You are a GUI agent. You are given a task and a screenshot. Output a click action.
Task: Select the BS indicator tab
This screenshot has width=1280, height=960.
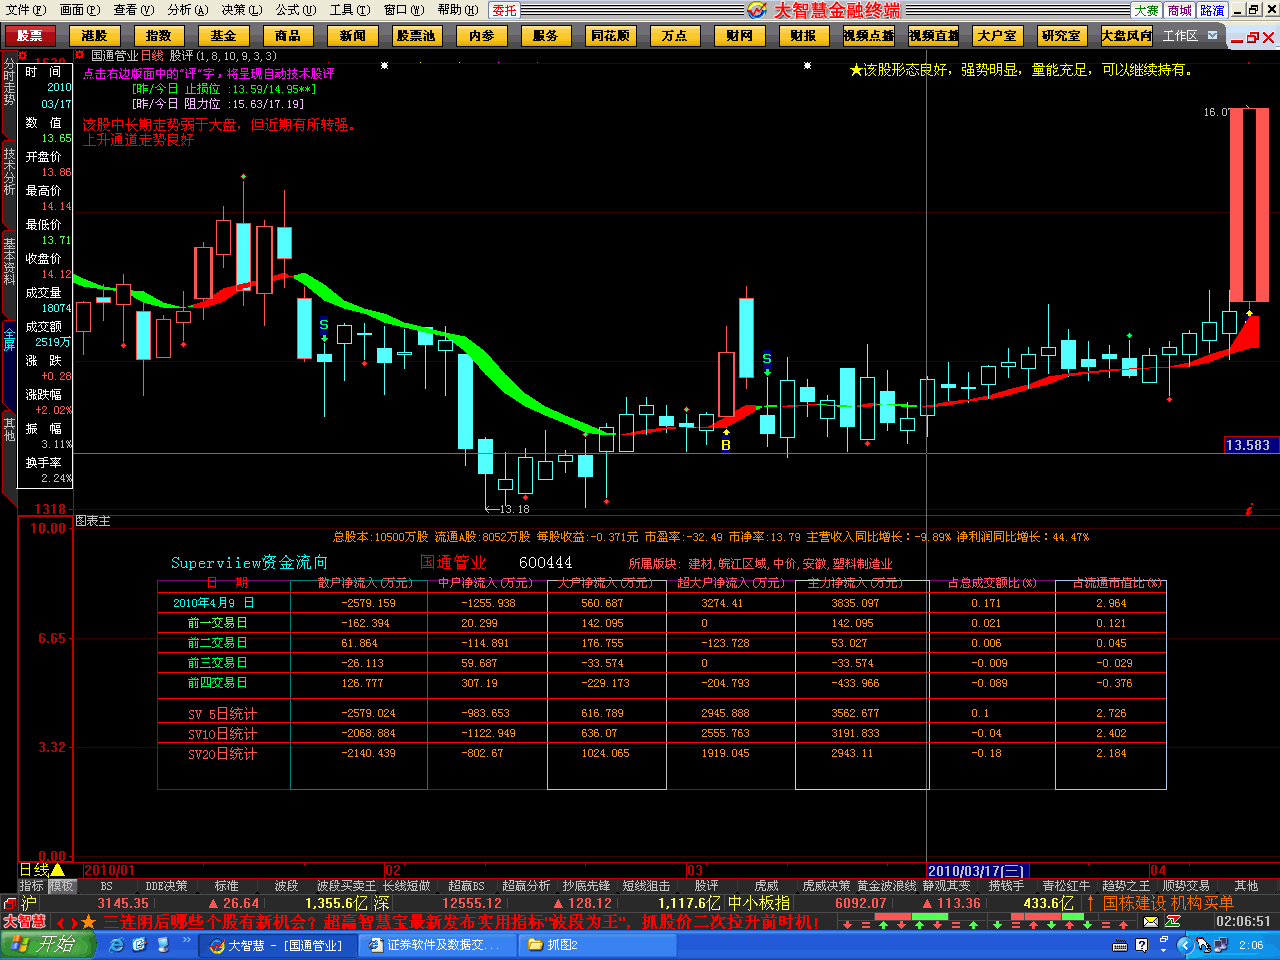click(107, 886)
